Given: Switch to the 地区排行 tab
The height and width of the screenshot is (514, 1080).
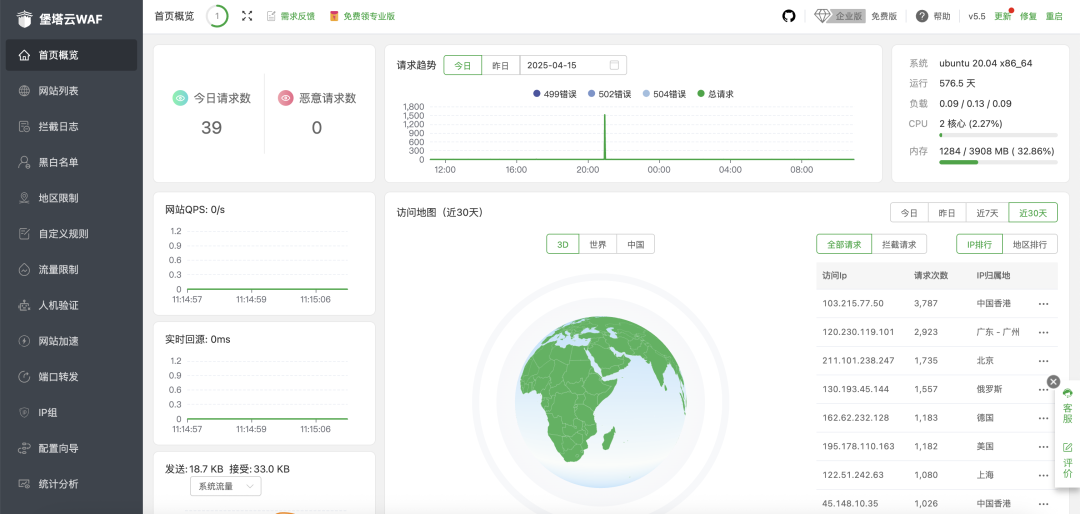Looking at the screenshot, I should point(1032,244).
